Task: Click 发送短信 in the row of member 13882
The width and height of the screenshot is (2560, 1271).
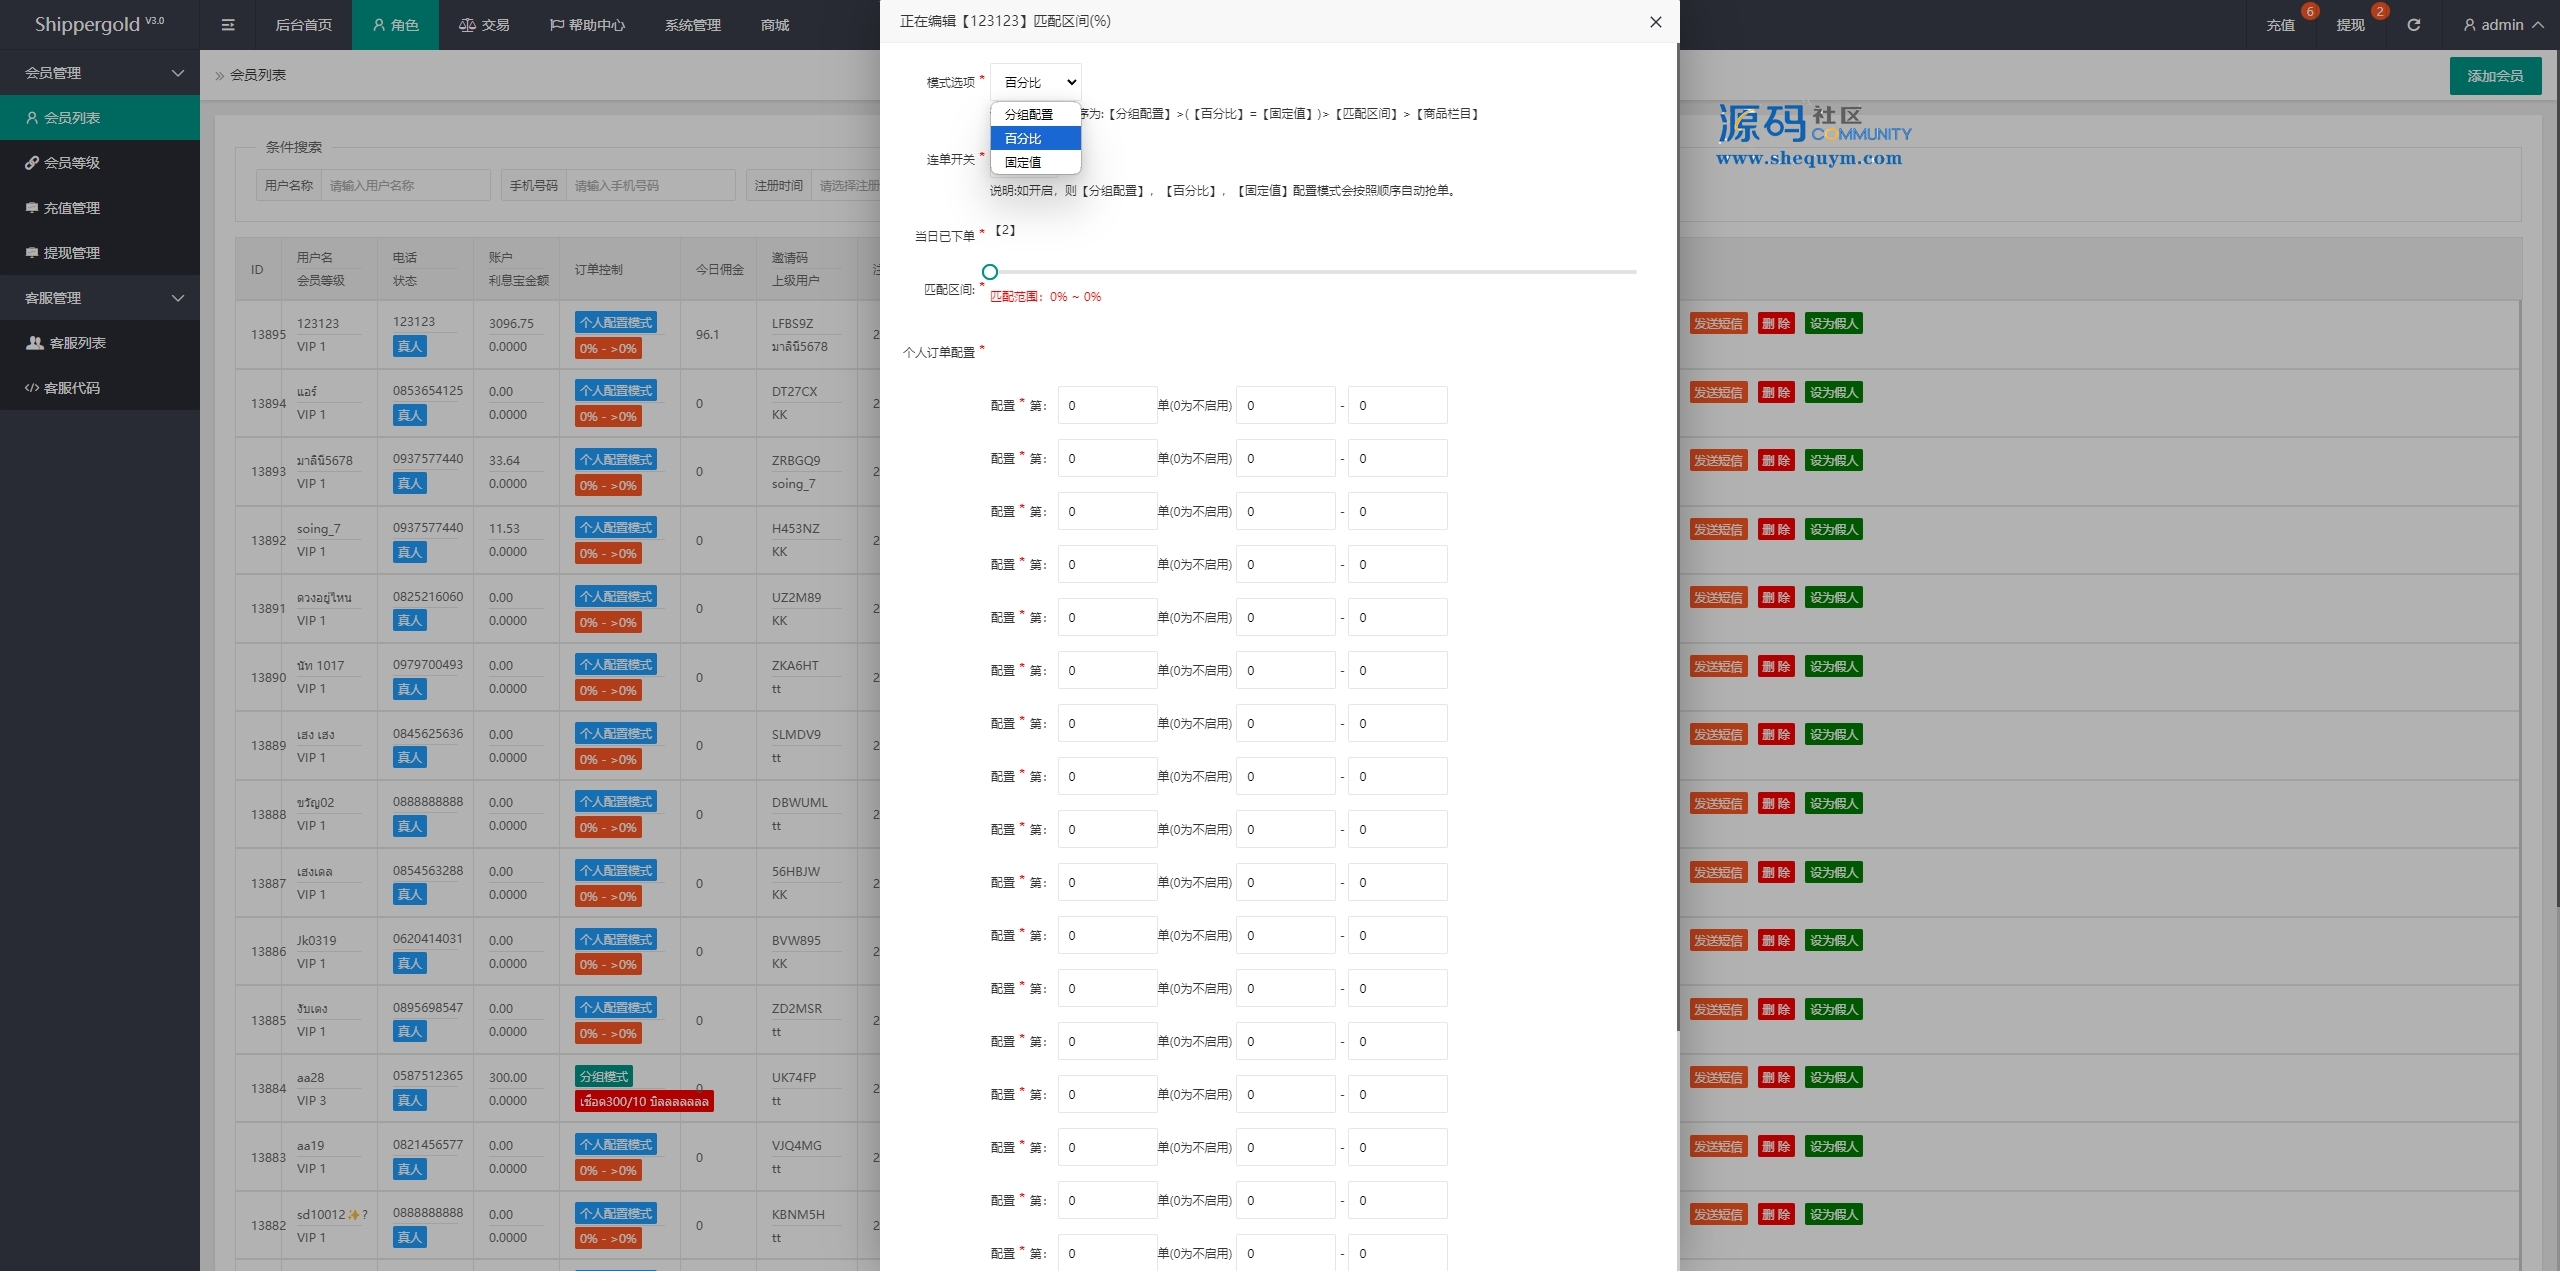Action: tap(1718, 1215)
